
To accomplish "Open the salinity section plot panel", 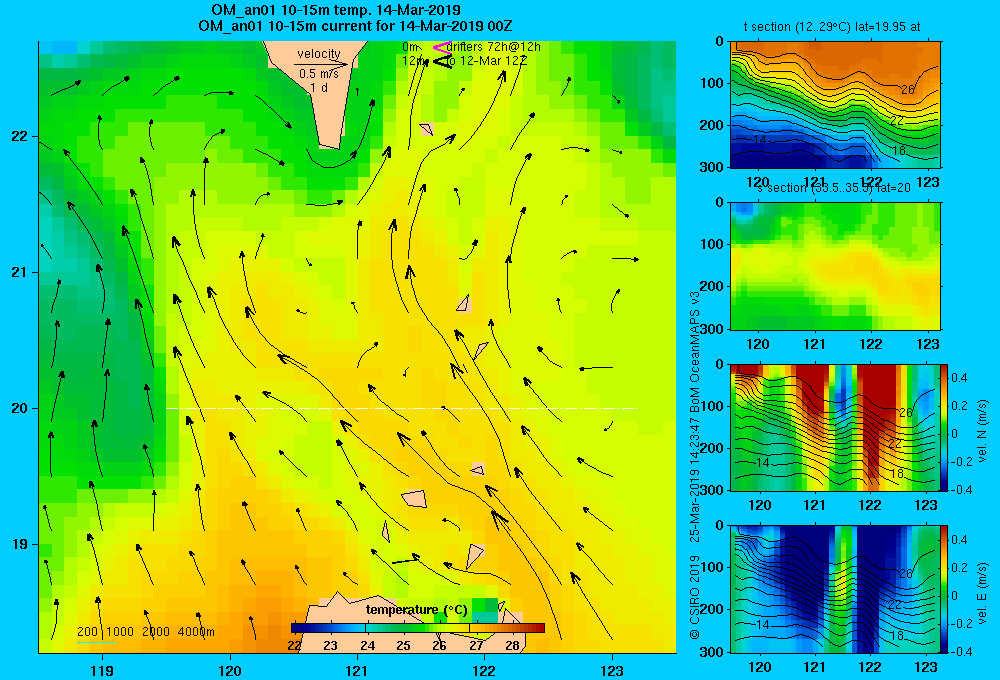I will click(x=835, y=266).
